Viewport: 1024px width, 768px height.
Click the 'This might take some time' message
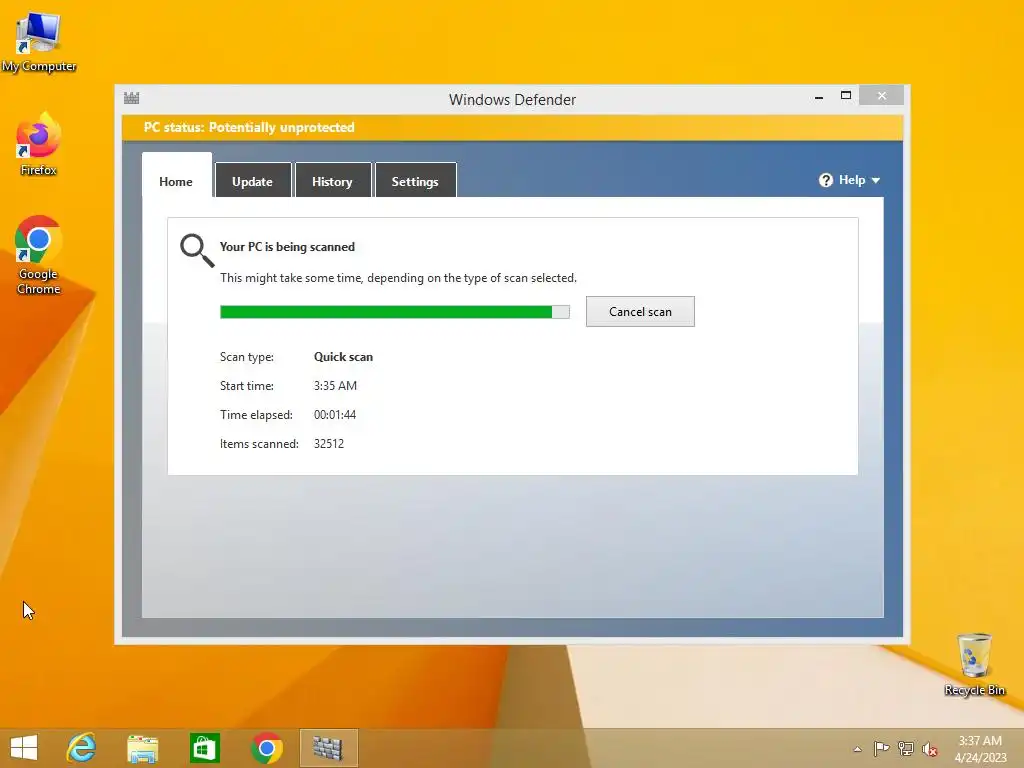coord(398,278)
